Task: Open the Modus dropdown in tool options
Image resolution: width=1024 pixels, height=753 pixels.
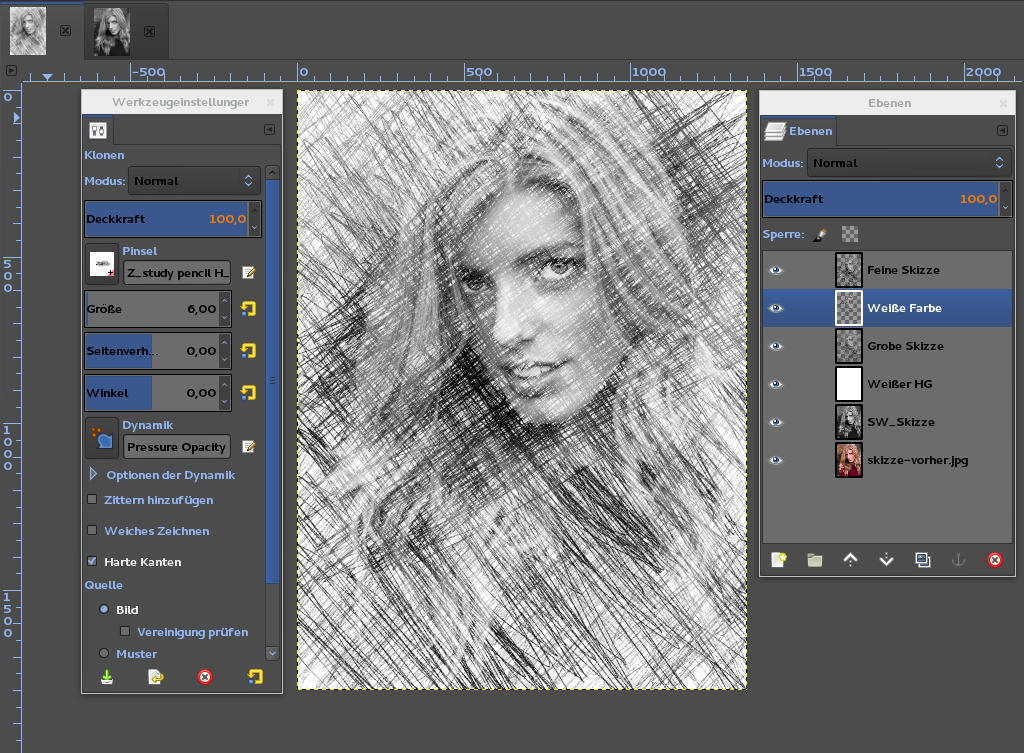Action: click(x=195, y=181)
